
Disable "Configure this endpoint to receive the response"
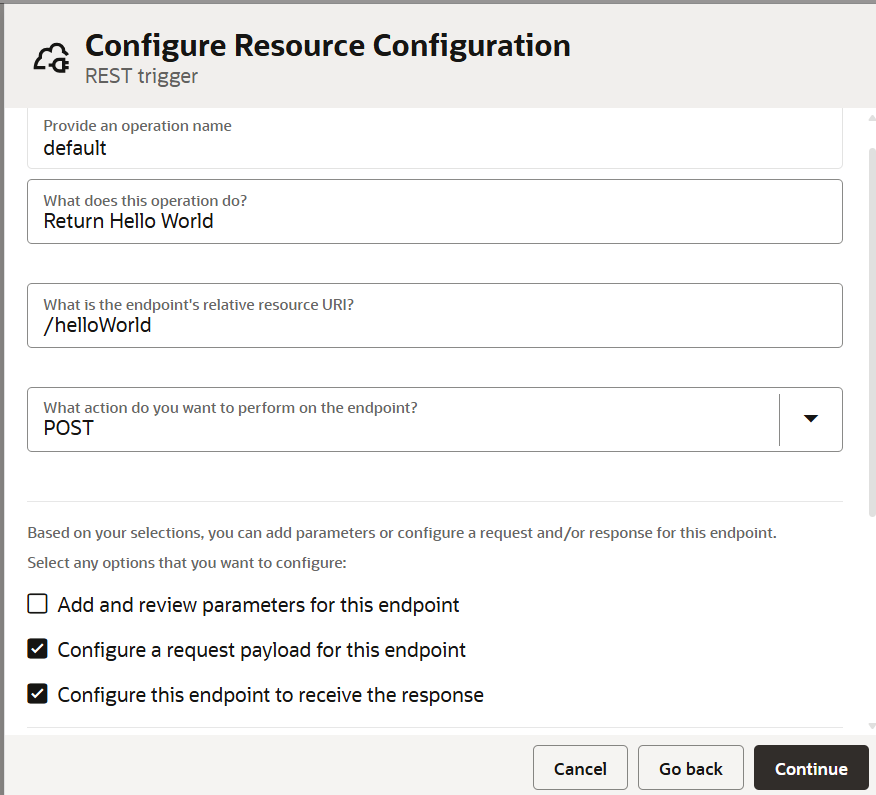click(x=37, y=694)
